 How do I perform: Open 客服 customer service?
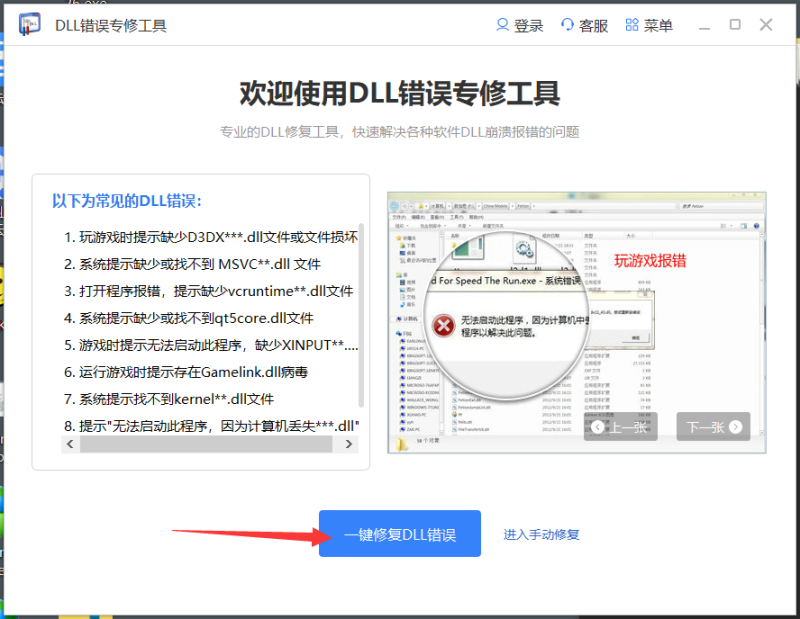(584, 25)
